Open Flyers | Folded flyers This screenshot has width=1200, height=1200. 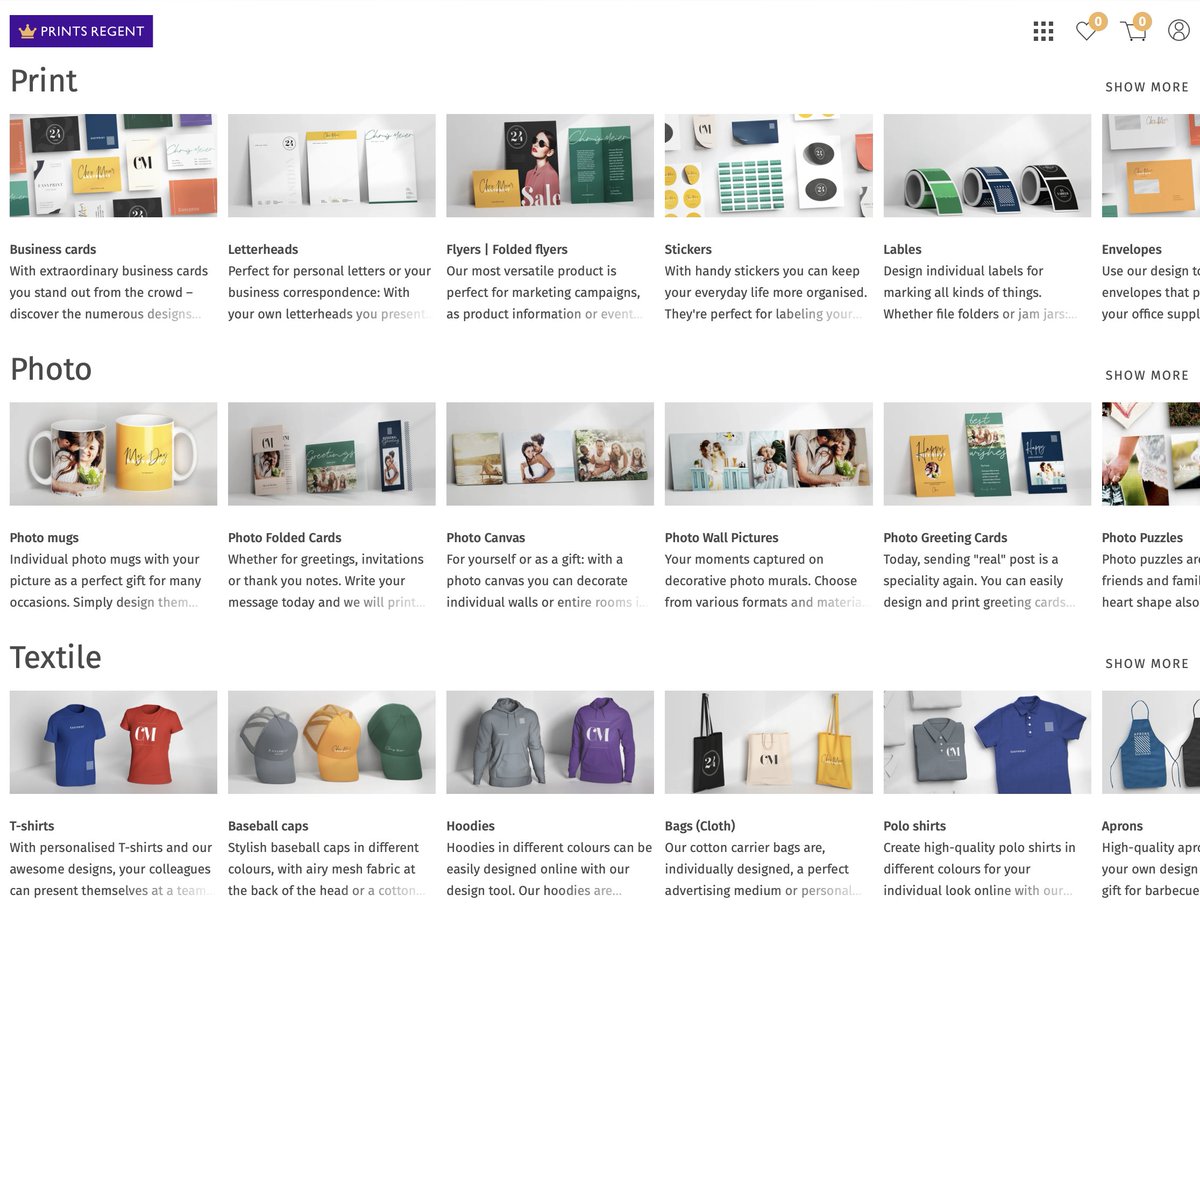[549, 165]
